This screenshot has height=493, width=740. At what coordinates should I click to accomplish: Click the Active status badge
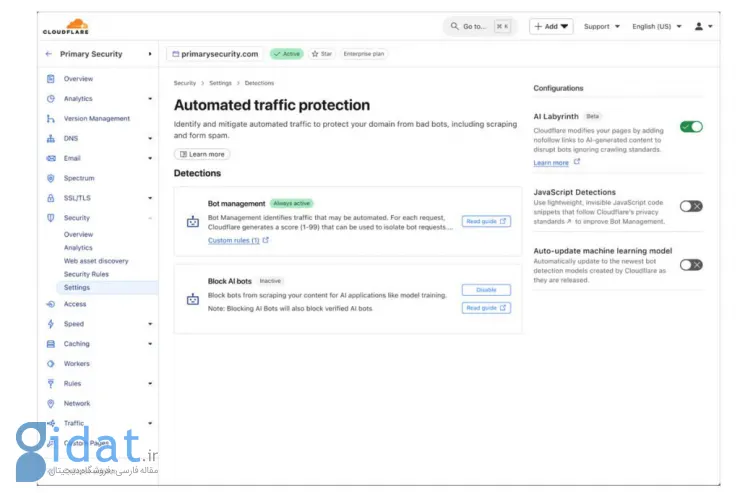[x=286, y=54]
